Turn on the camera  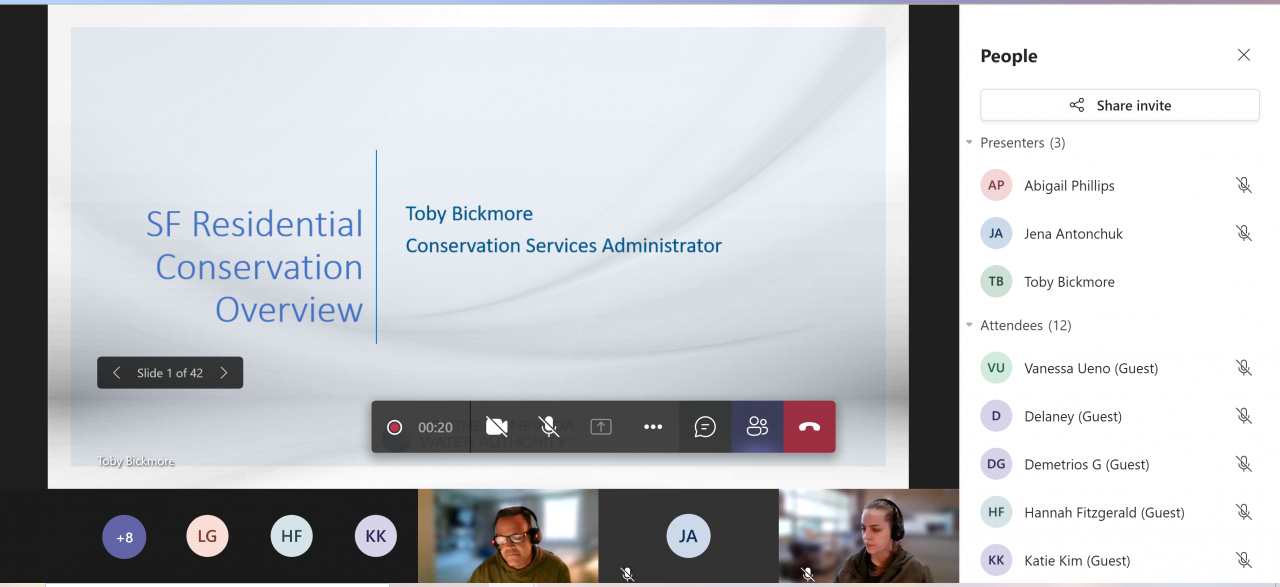pyautogui.click(x=497, y=427)
